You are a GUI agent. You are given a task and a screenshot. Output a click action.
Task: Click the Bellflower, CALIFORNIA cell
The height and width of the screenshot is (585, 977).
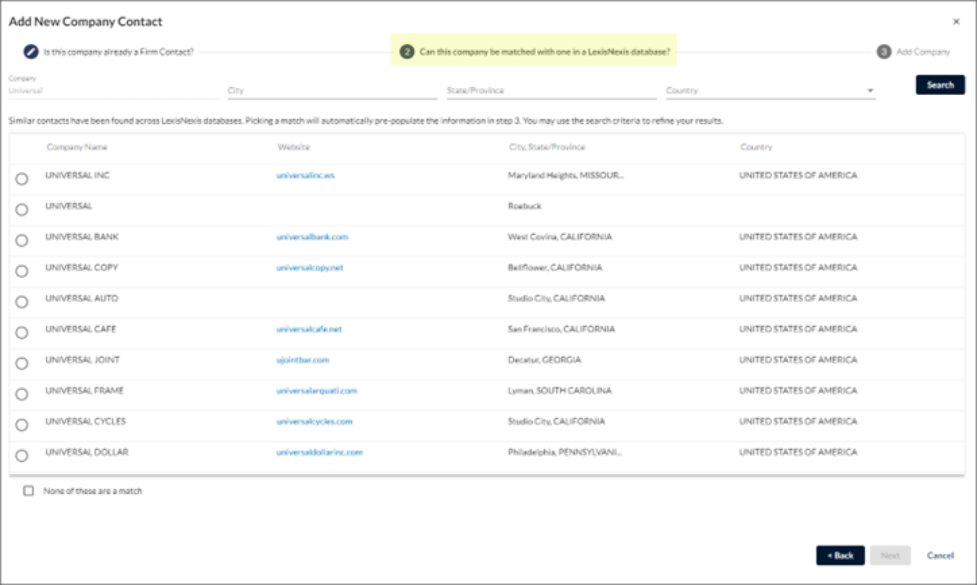coord(555,268)
